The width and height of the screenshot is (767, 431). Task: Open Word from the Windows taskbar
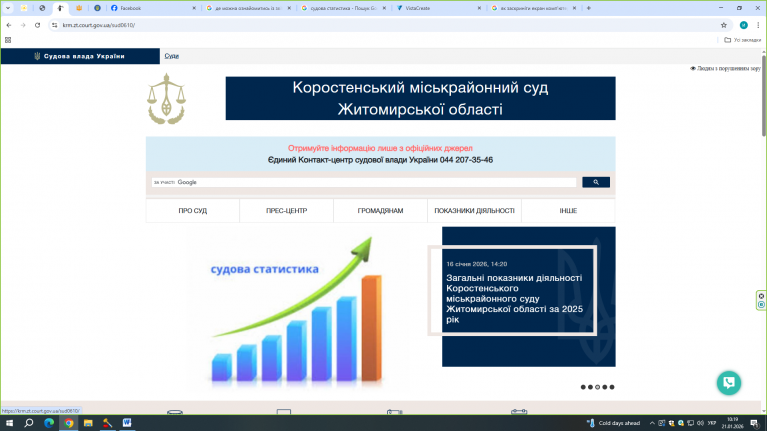tap(127, 423)
